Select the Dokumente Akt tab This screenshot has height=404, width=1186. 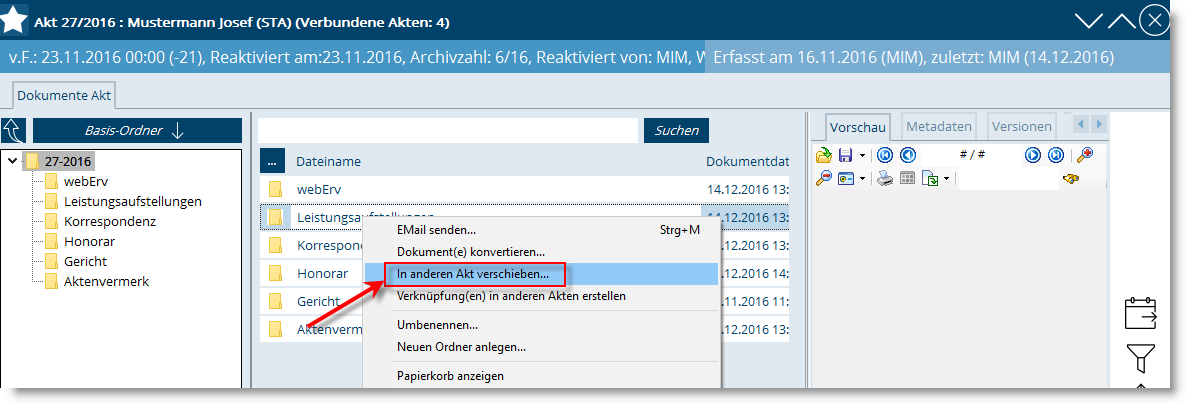click(x=64, y=95)
